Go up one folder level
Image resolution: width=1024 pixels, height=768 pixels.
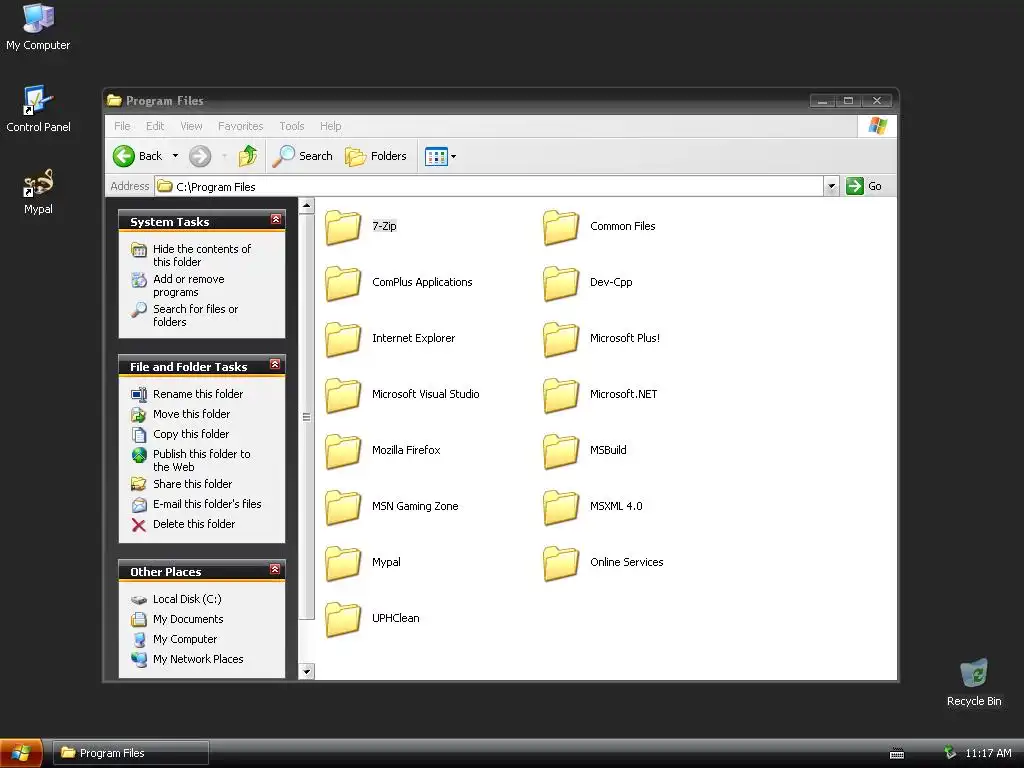[248, 156]
